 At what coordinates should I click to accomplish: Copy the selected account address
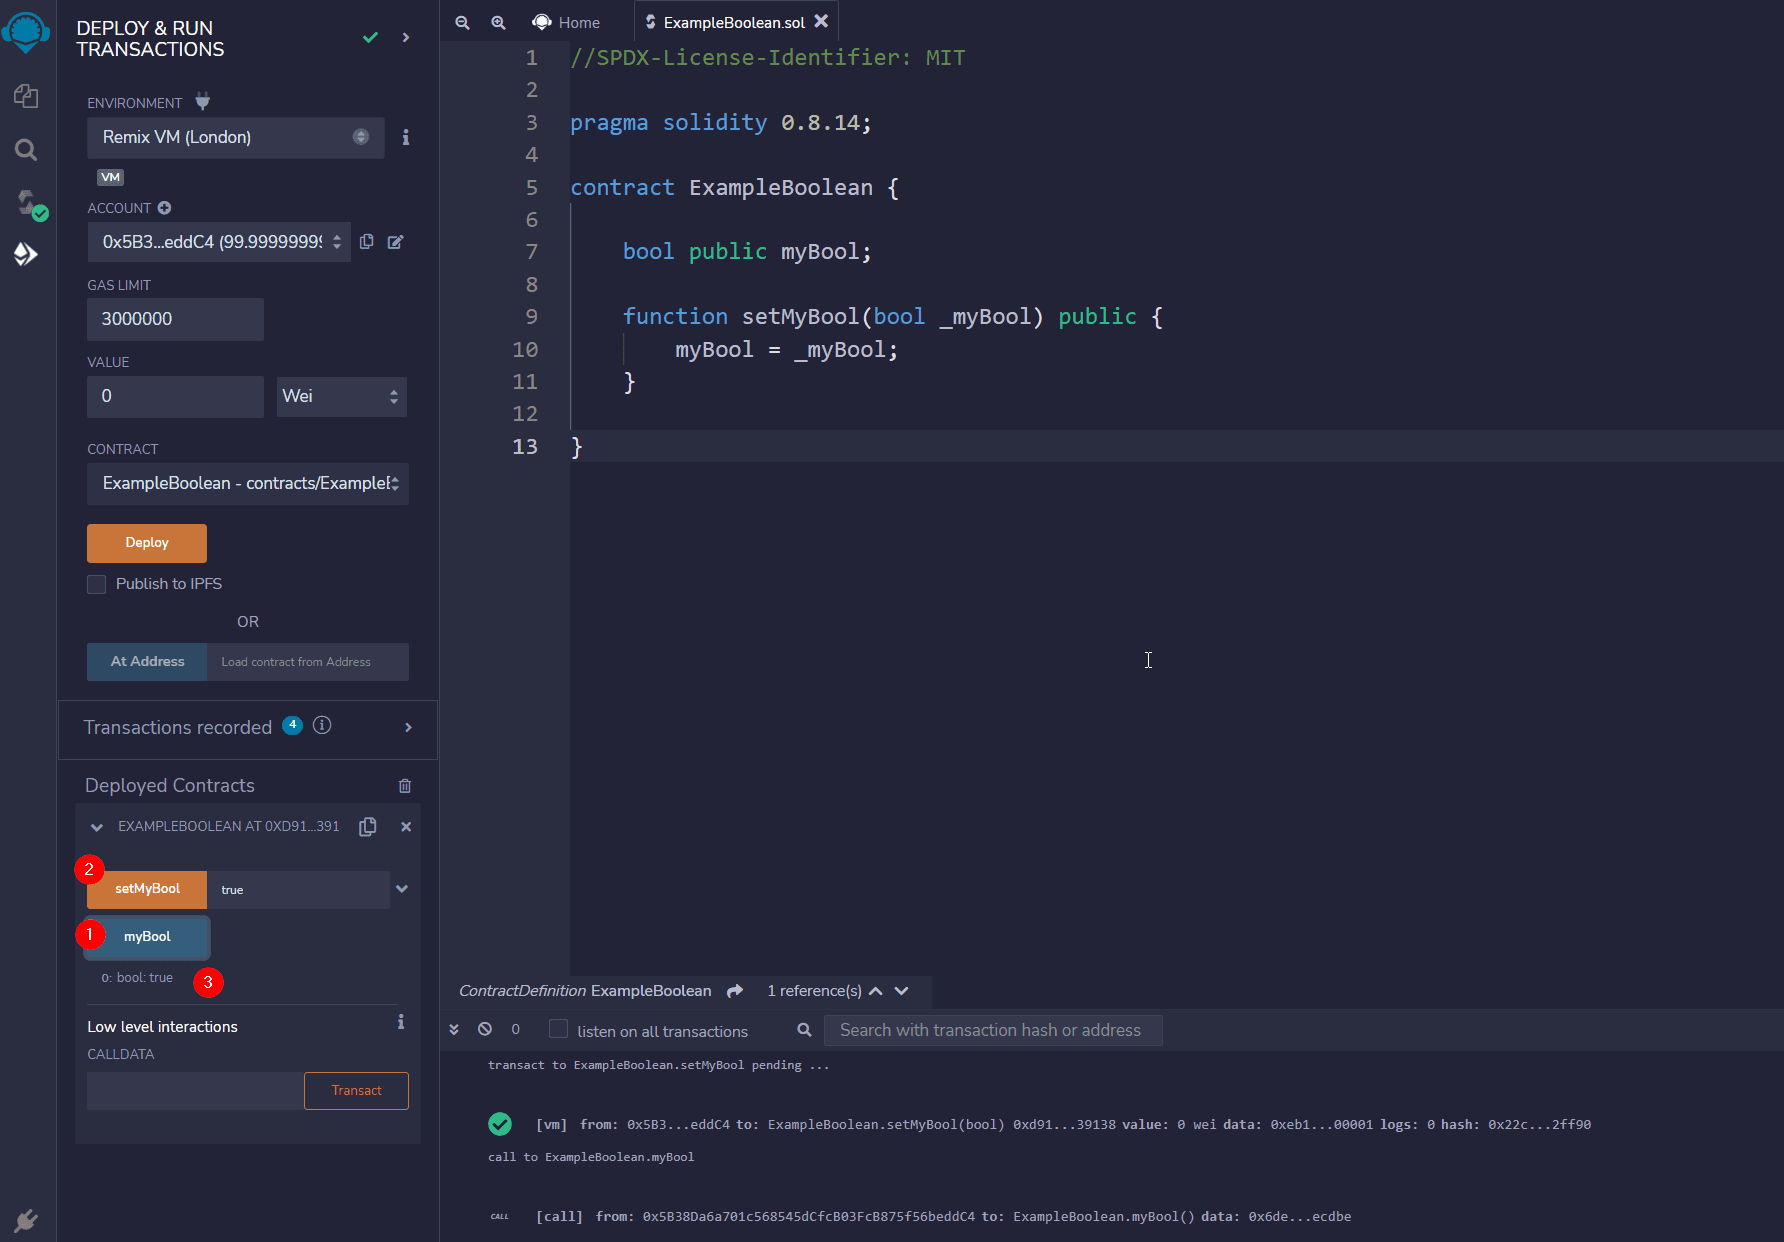pos(367,242)
